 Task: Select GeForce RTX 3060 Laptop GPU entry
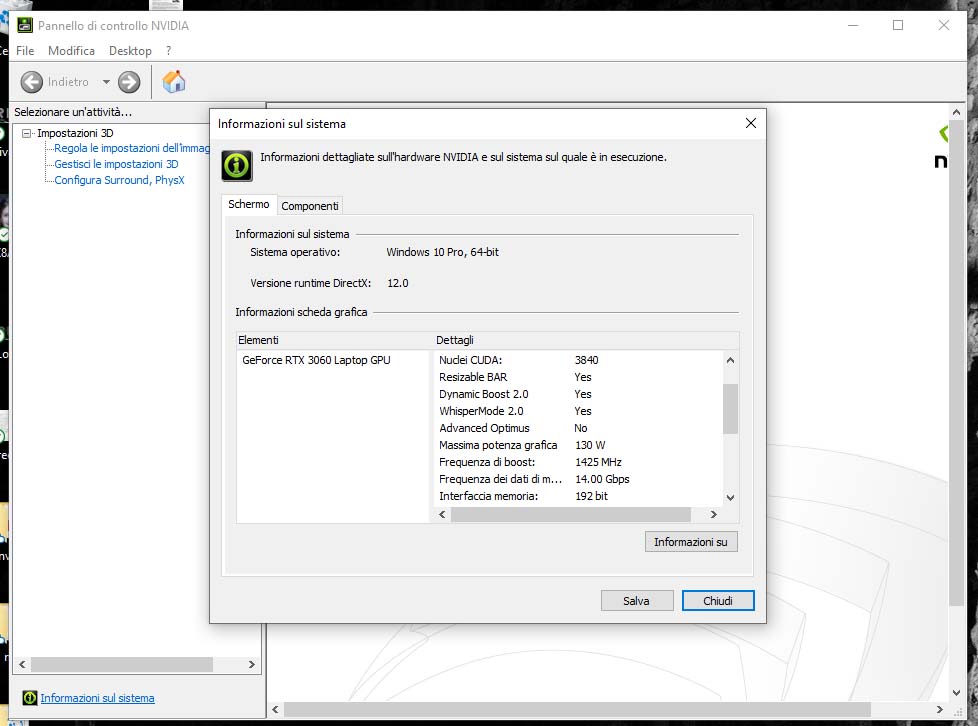coord(316,360)
